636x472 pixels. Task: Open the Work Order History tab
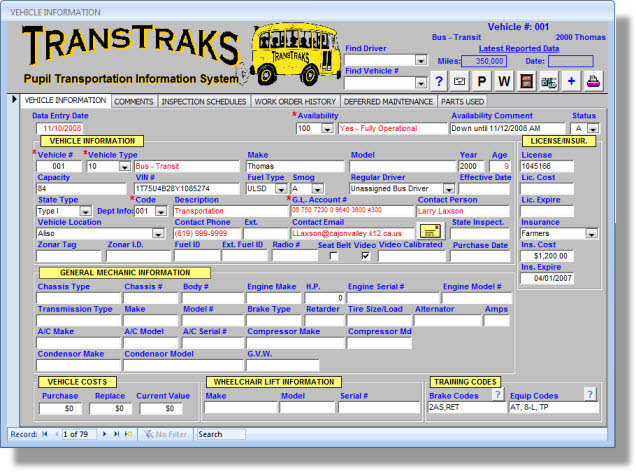click(293, 101)
